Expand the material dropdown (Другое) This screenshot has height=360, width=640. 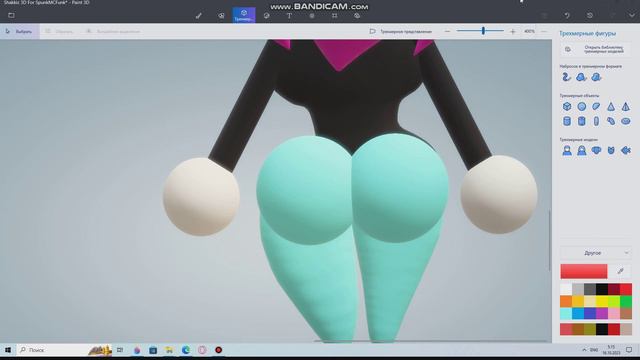coord(596,253)
